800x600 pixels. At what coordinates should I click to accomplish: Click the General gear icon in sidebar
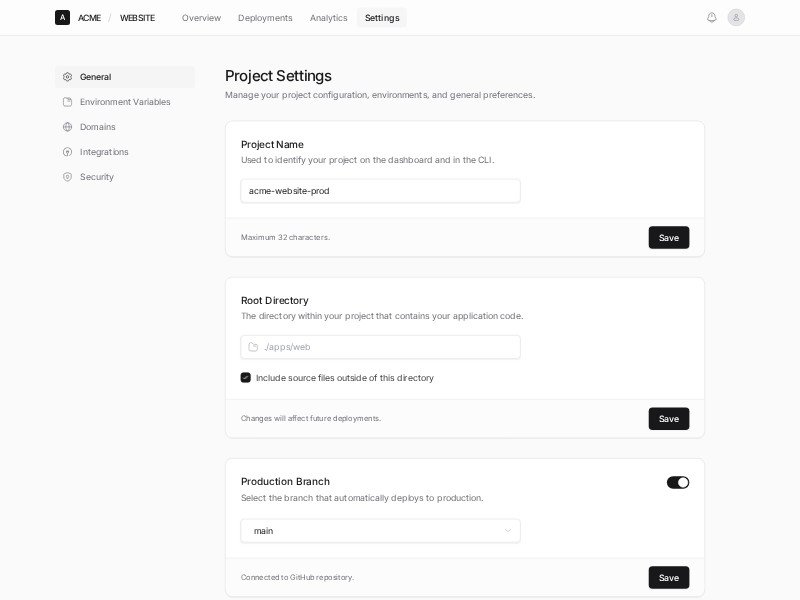[x=68, y=77]
